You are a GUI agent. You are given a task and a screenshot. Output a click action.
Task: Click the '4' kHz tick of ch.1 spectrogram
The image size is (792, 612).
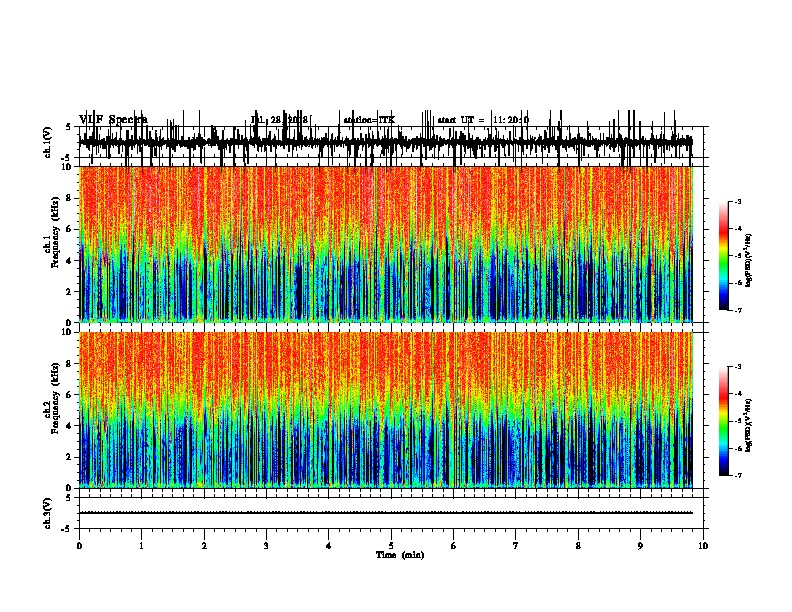click(70, 261)
